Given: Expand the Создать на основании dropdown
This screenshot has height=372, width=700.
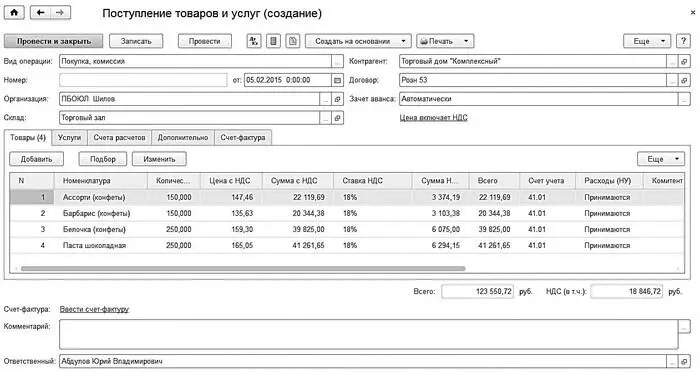Looking at the screenshot, I should (358, 41).
